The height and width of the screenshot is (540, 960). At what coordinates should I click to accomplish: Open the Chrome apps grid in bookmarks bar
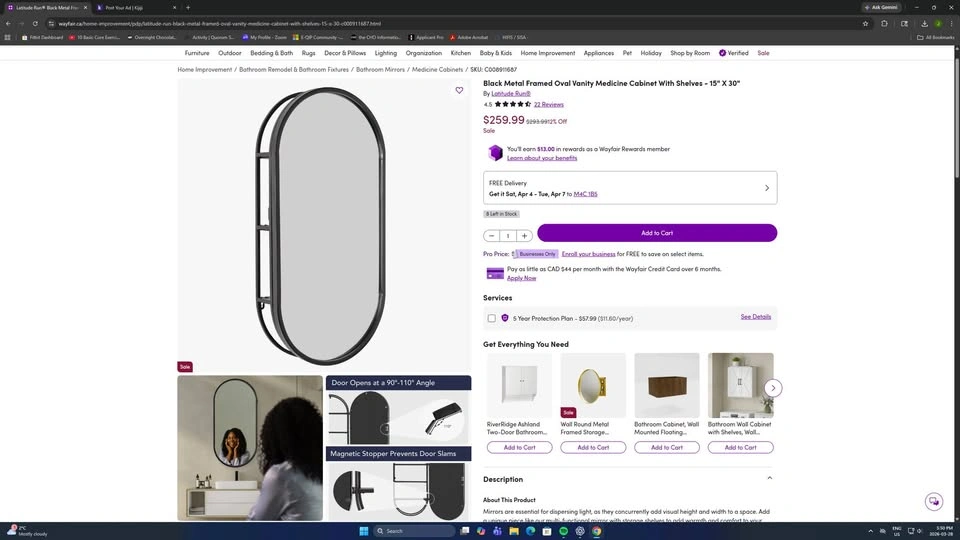pyautogui.click(x=7, y=37)
